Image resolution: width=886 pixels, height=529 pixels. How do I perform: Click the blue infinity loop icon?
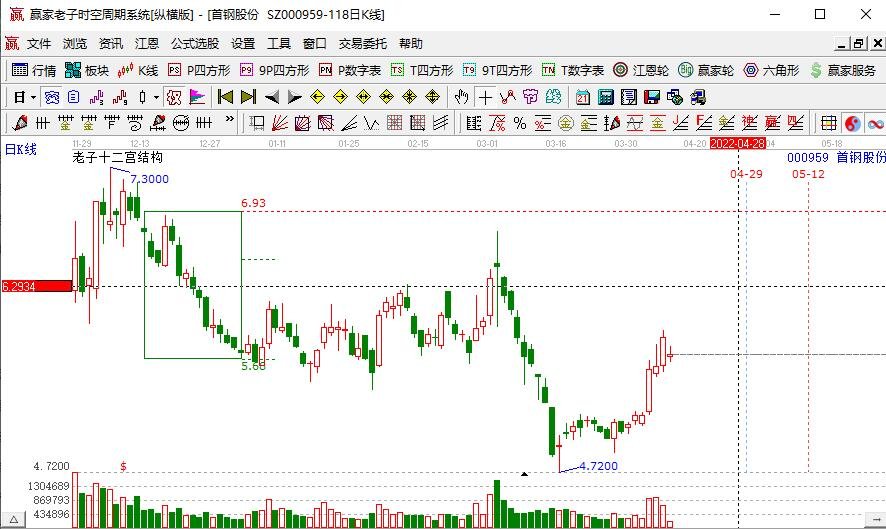876,123
